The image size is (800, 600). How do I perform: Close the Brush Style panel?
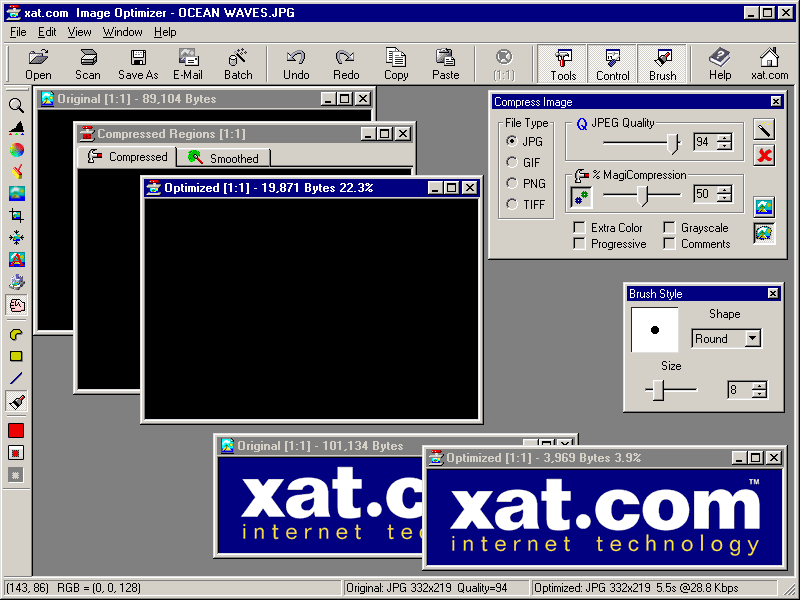tap(773, 293)
